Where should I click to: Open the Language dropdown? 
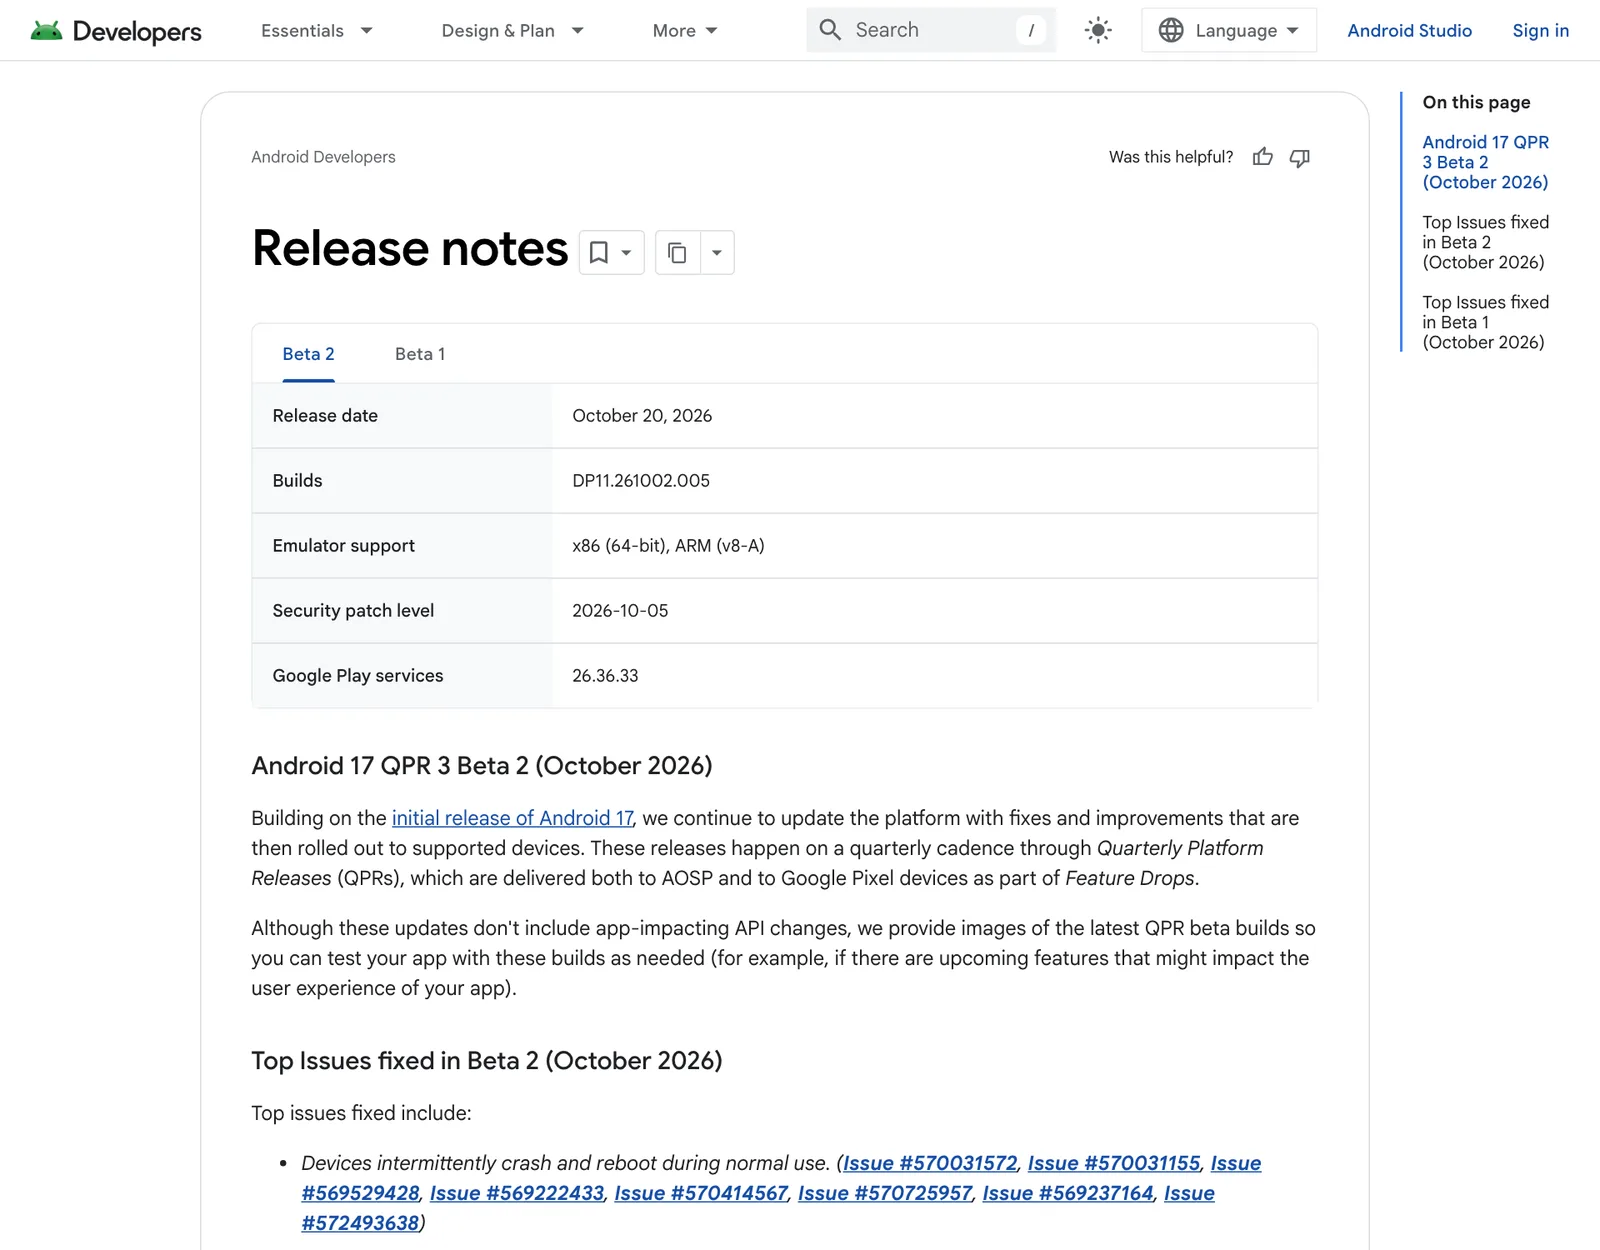click(x=1229, y=30)
